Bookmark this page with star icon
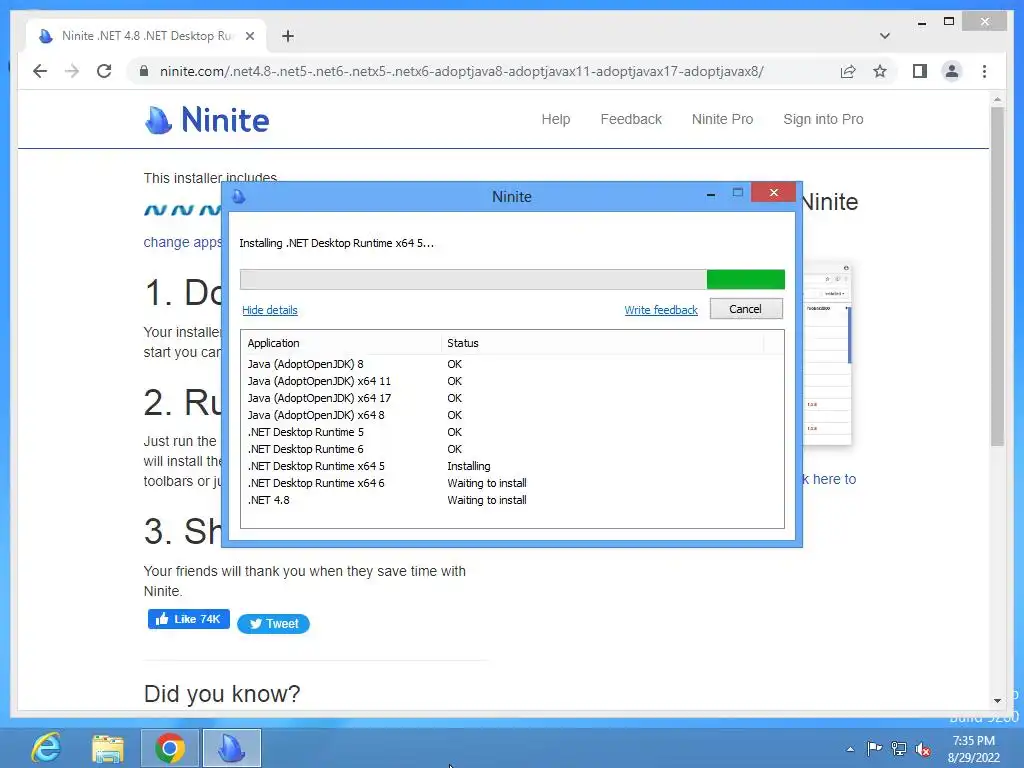The image size is (1024, 768). click(880, 71)
